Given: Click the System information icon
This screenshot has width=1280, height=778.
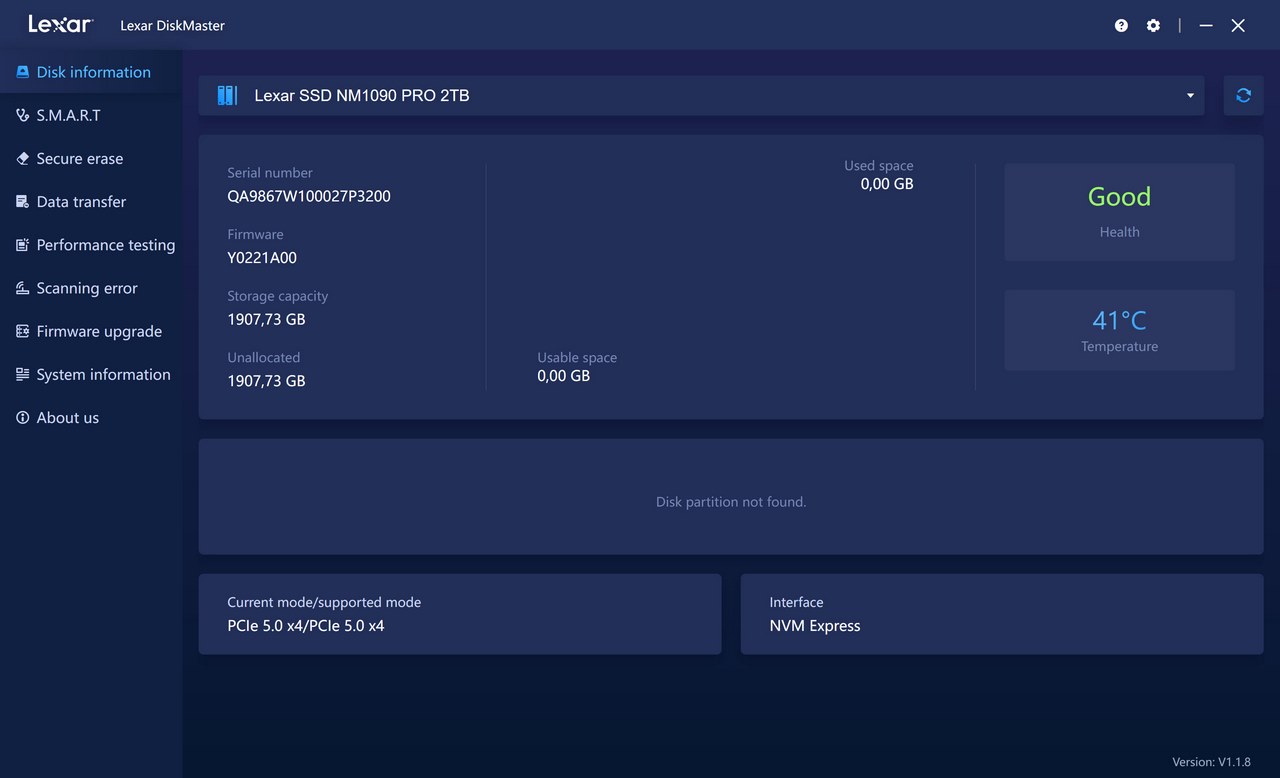Looking at the screenshot, I should [22, 374].
